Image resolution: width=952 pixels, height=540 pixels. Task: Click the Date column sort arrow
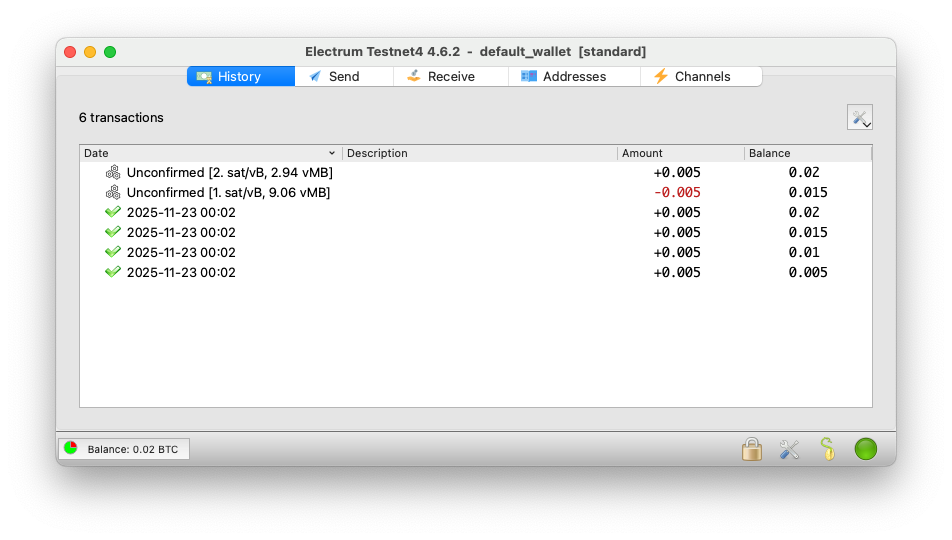tap(332, 153)
